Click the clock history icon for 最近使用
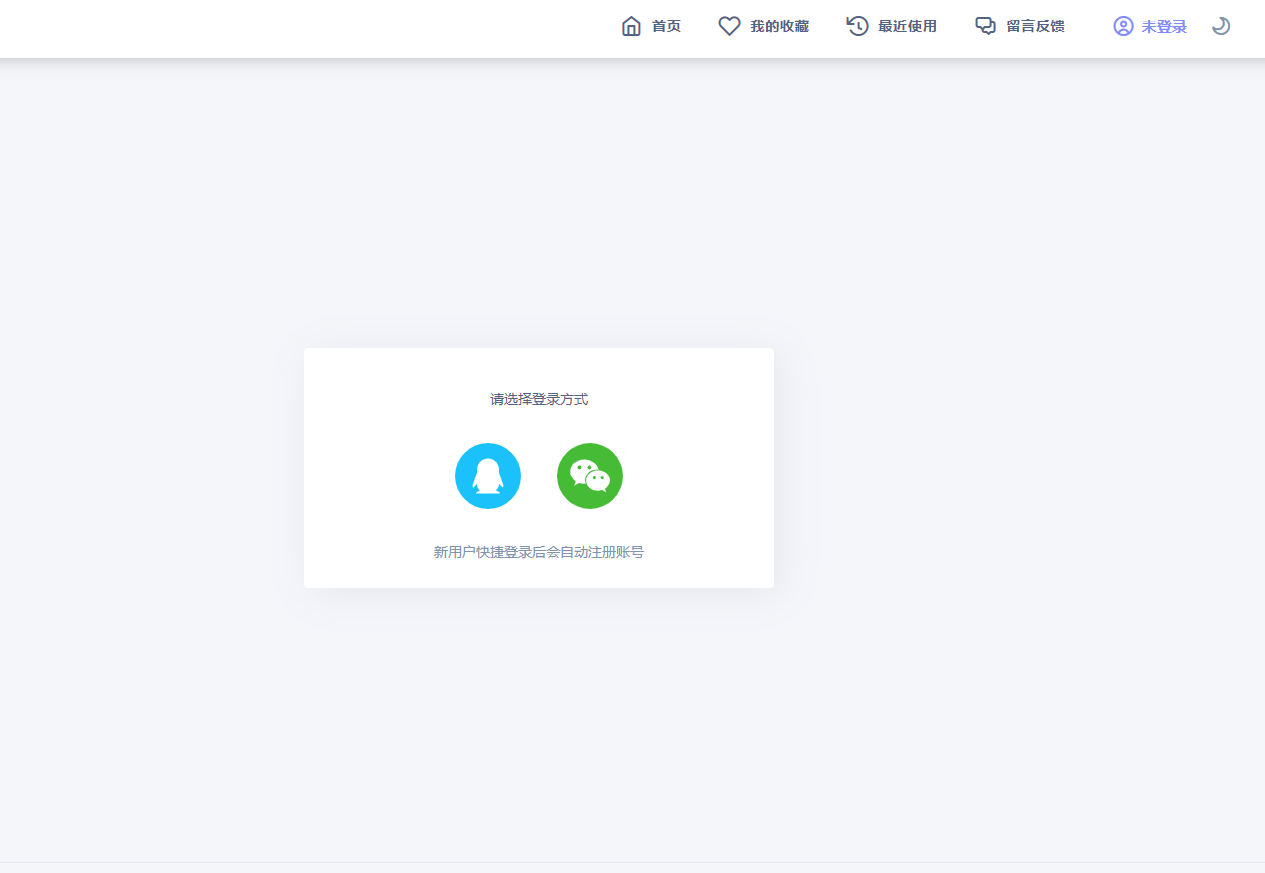 click(857, 26)
